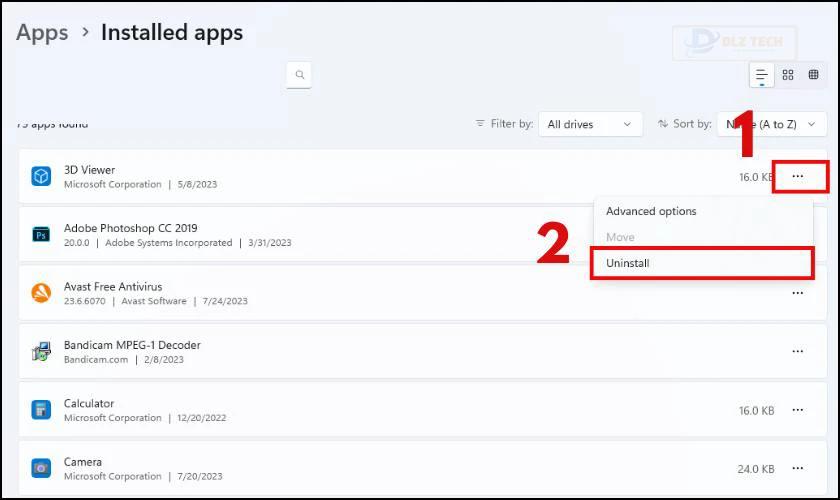Screen dimensions: 840x500
Task: Open the Sort by Name dropdown
Action: [x=771, y=124]
